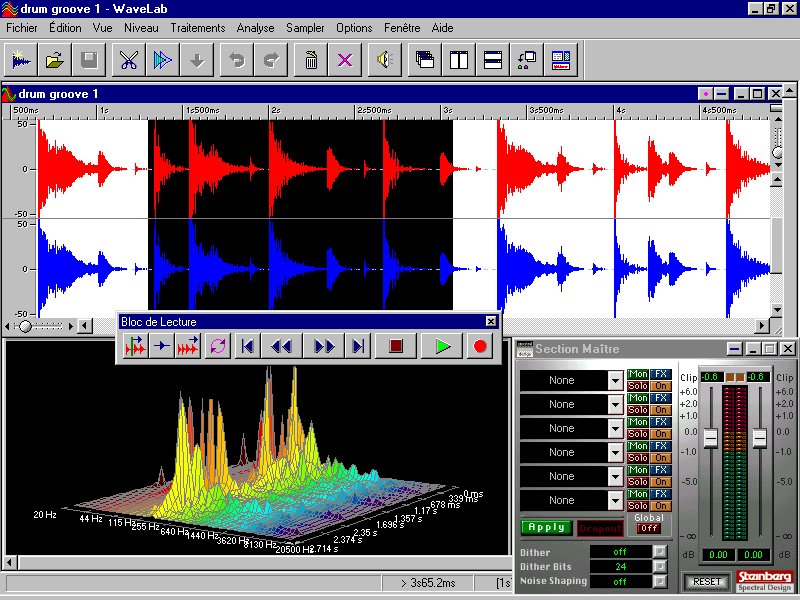
Task: Tile windows vertically using the toolbar icon
Action: click(459, 60)
